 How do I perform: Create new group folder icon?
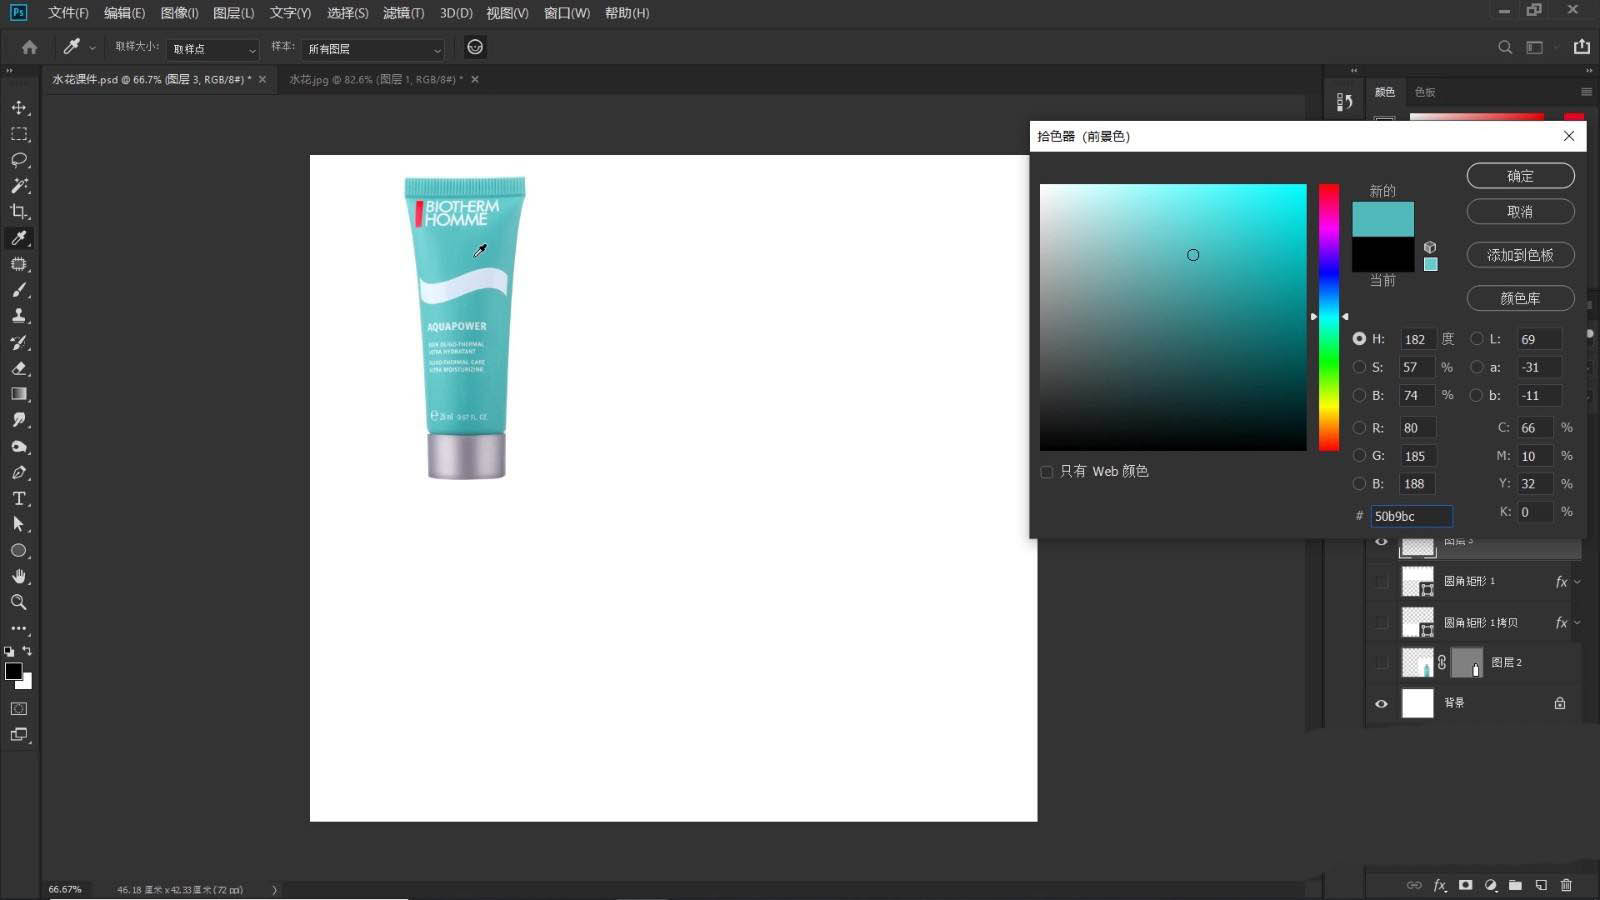[x=1515, y=885]
